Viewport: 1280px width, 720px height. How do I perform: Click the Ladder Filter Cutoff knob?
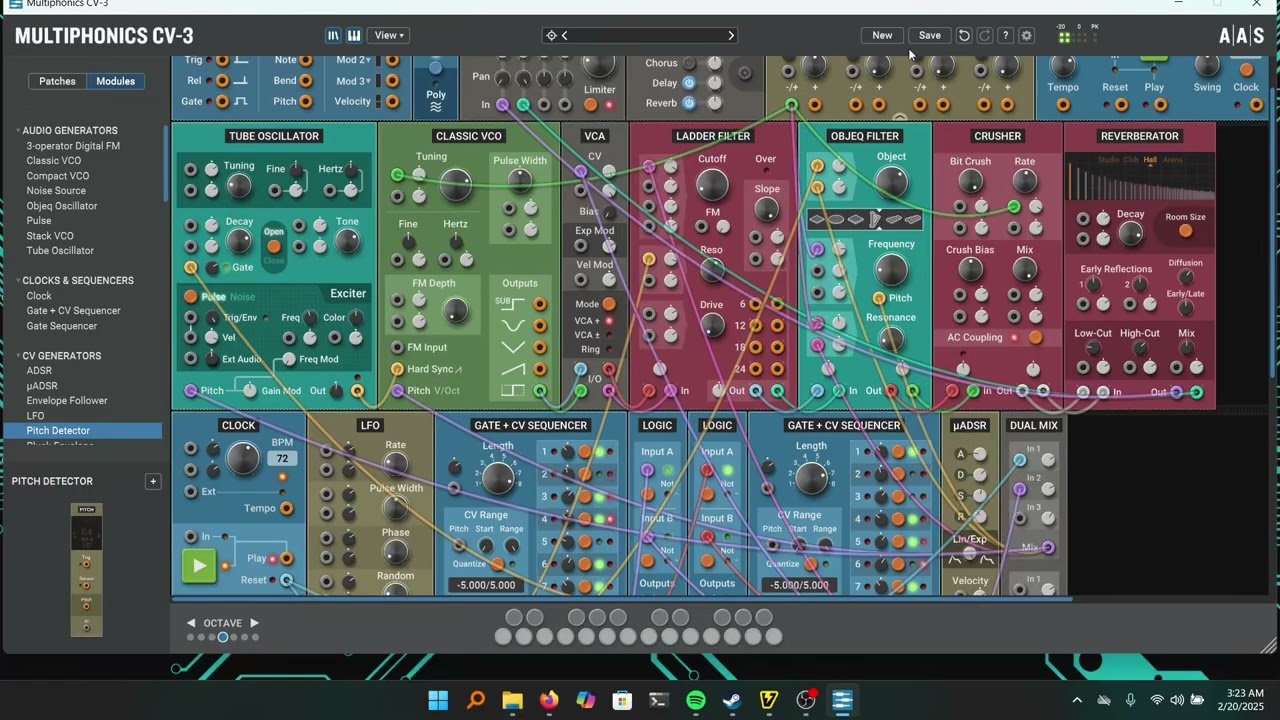point(712,184)
